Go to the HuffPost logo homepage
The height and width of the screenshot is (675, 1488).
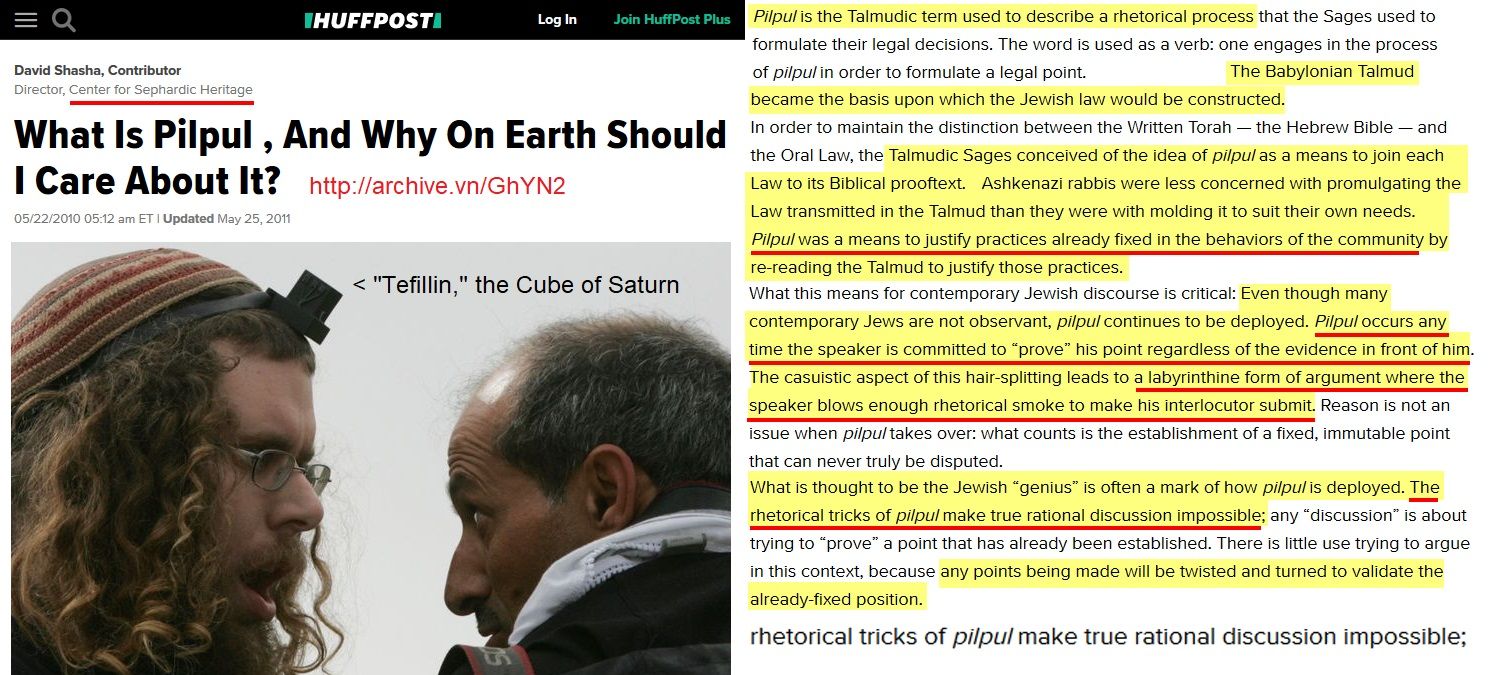(x=372, y=20)
